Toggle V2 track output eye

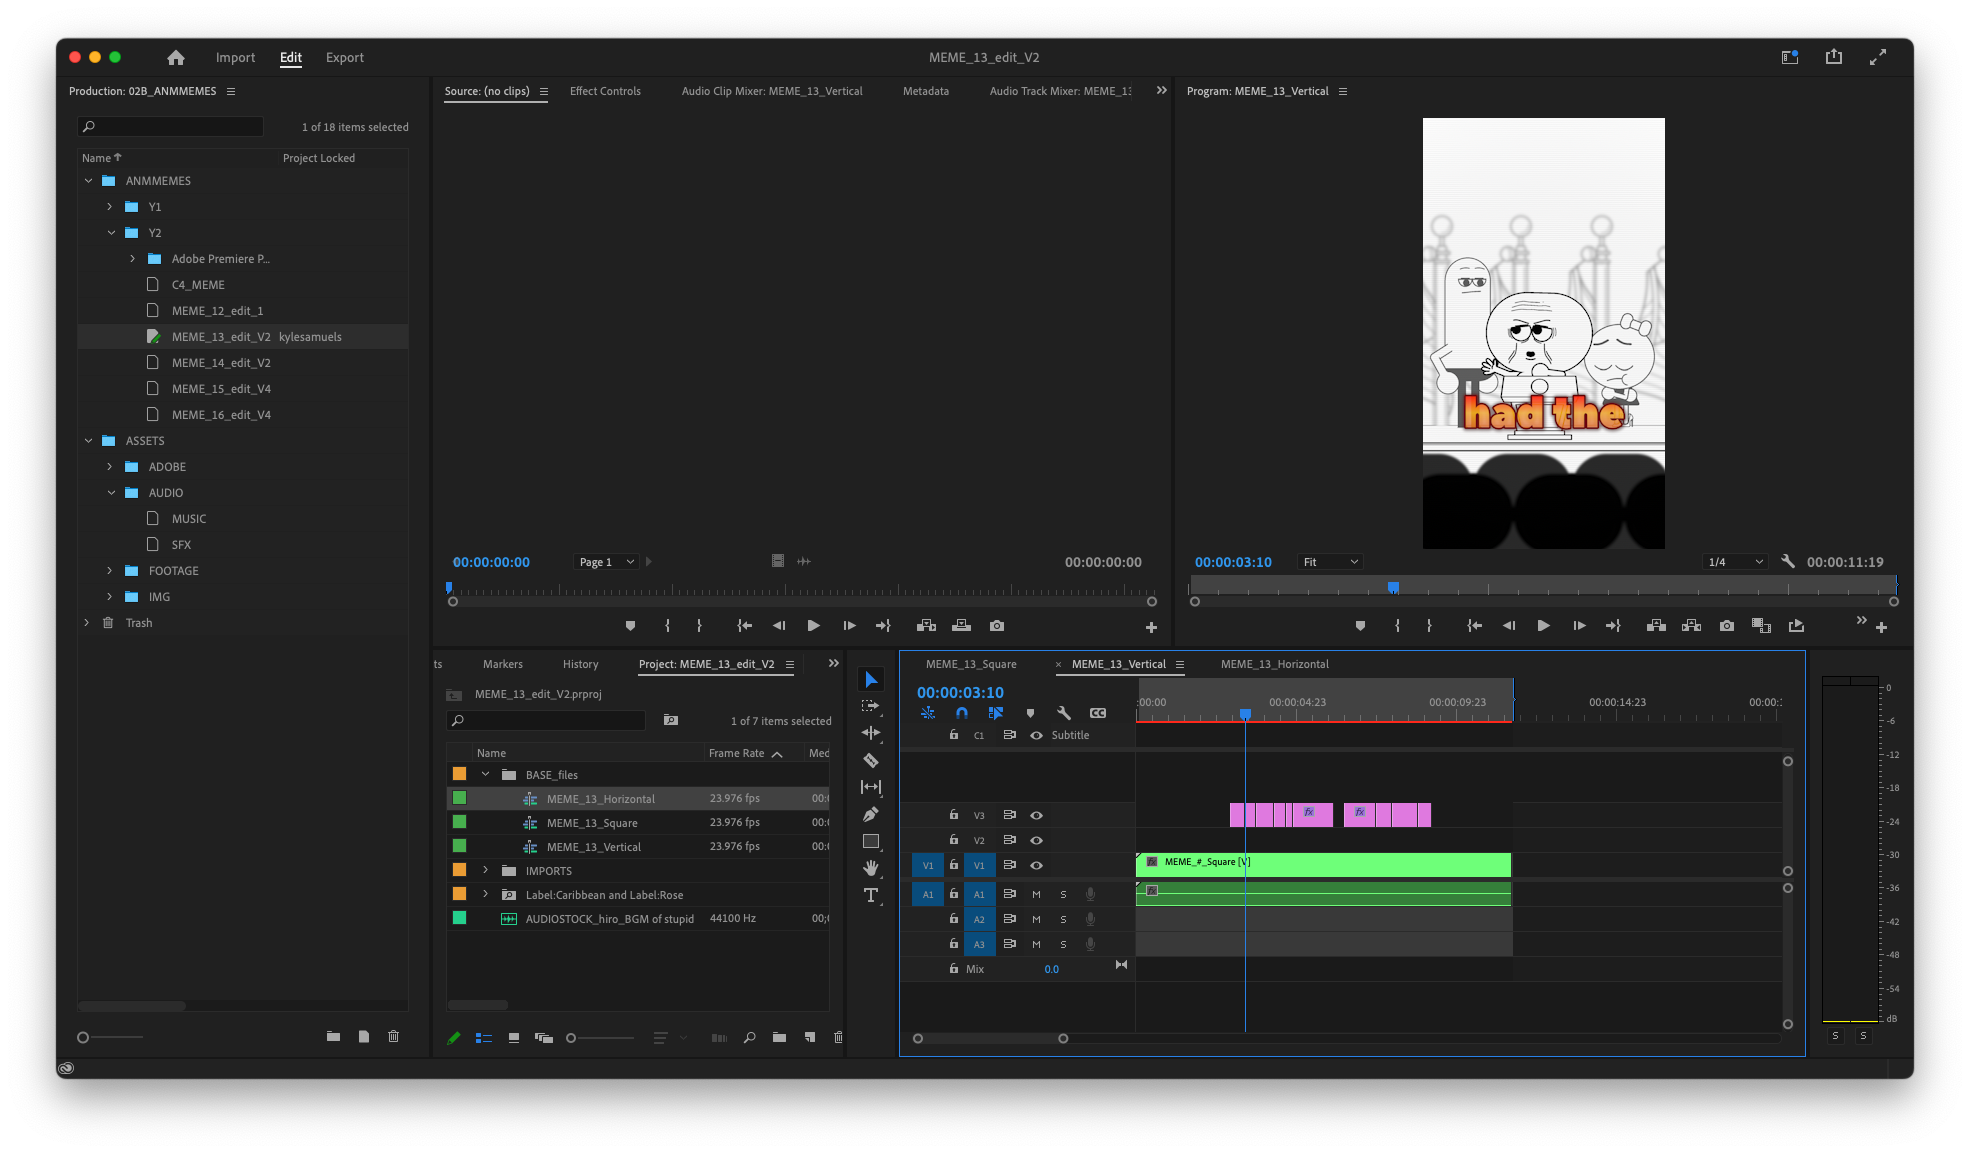coord(1037,840)
